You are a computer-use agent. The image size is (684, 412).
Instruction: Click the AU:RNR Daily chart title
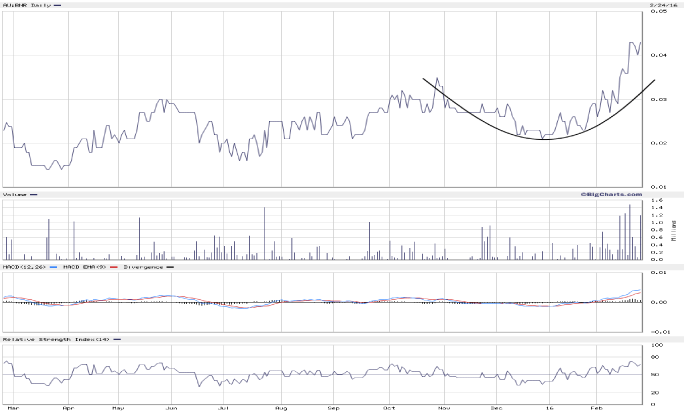pyautogui.click(x=27, y=5)
